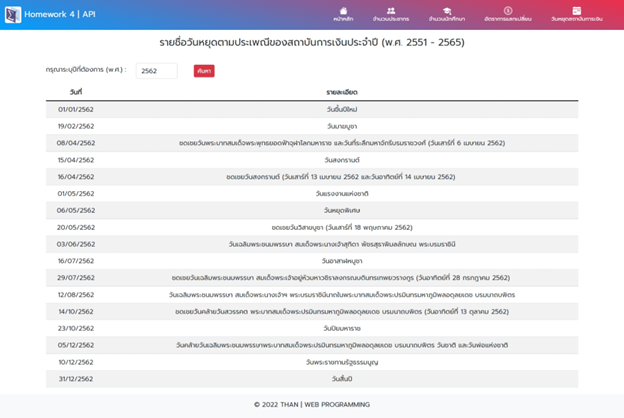Click the วันที่ column header

(76, 92)
